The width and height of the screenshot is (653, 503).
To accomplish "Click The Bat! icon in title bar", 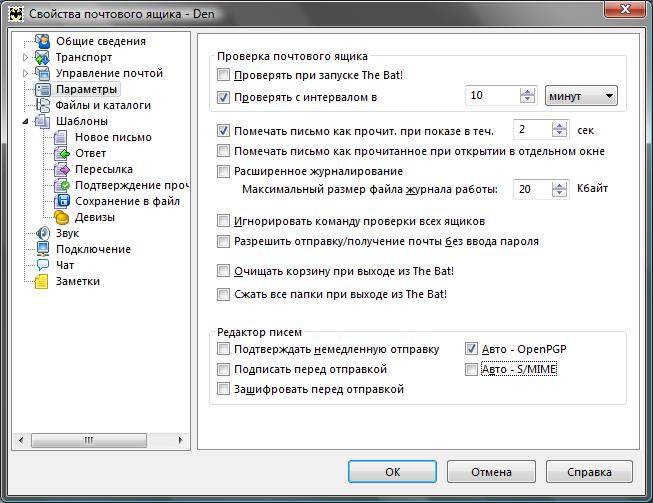I will (16, 14).
